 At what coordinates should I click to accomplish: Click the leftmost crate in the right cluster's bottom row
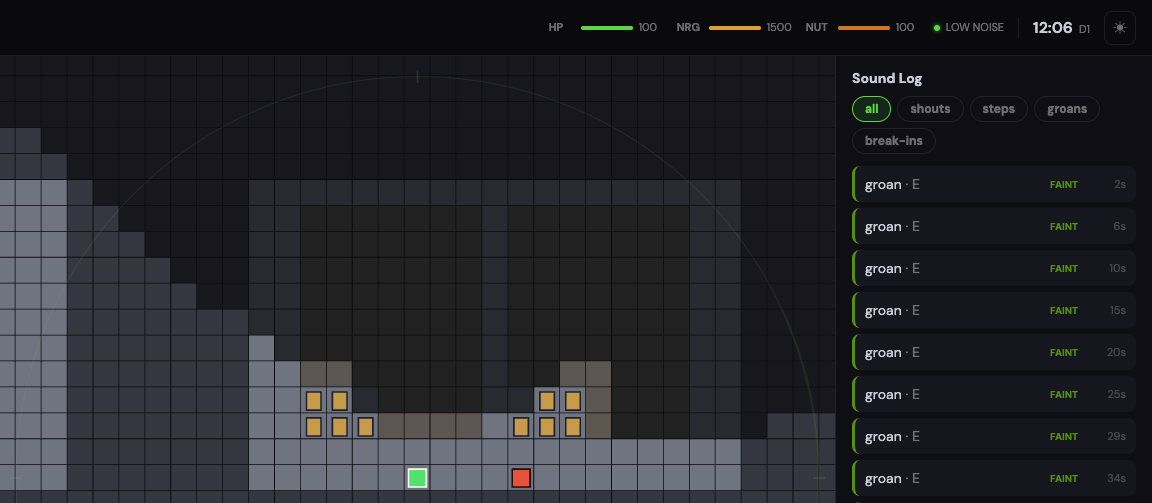521,427
